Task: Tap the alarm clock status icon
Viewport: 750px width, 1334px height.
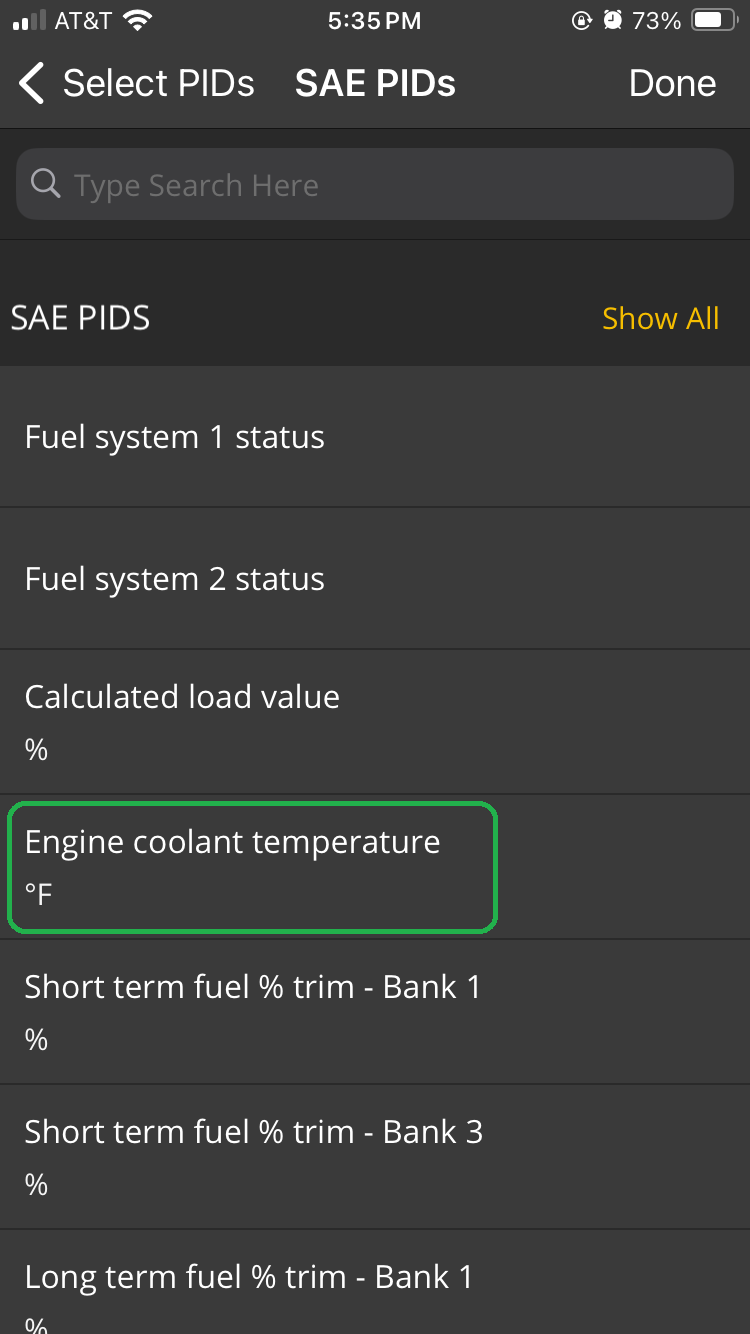Action: [611, 19]
